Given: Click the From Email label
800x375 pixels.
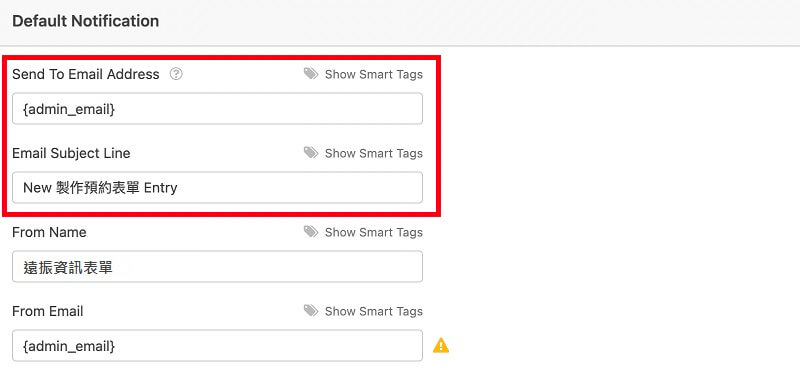Looking at the screenshot, I should 47,311.
